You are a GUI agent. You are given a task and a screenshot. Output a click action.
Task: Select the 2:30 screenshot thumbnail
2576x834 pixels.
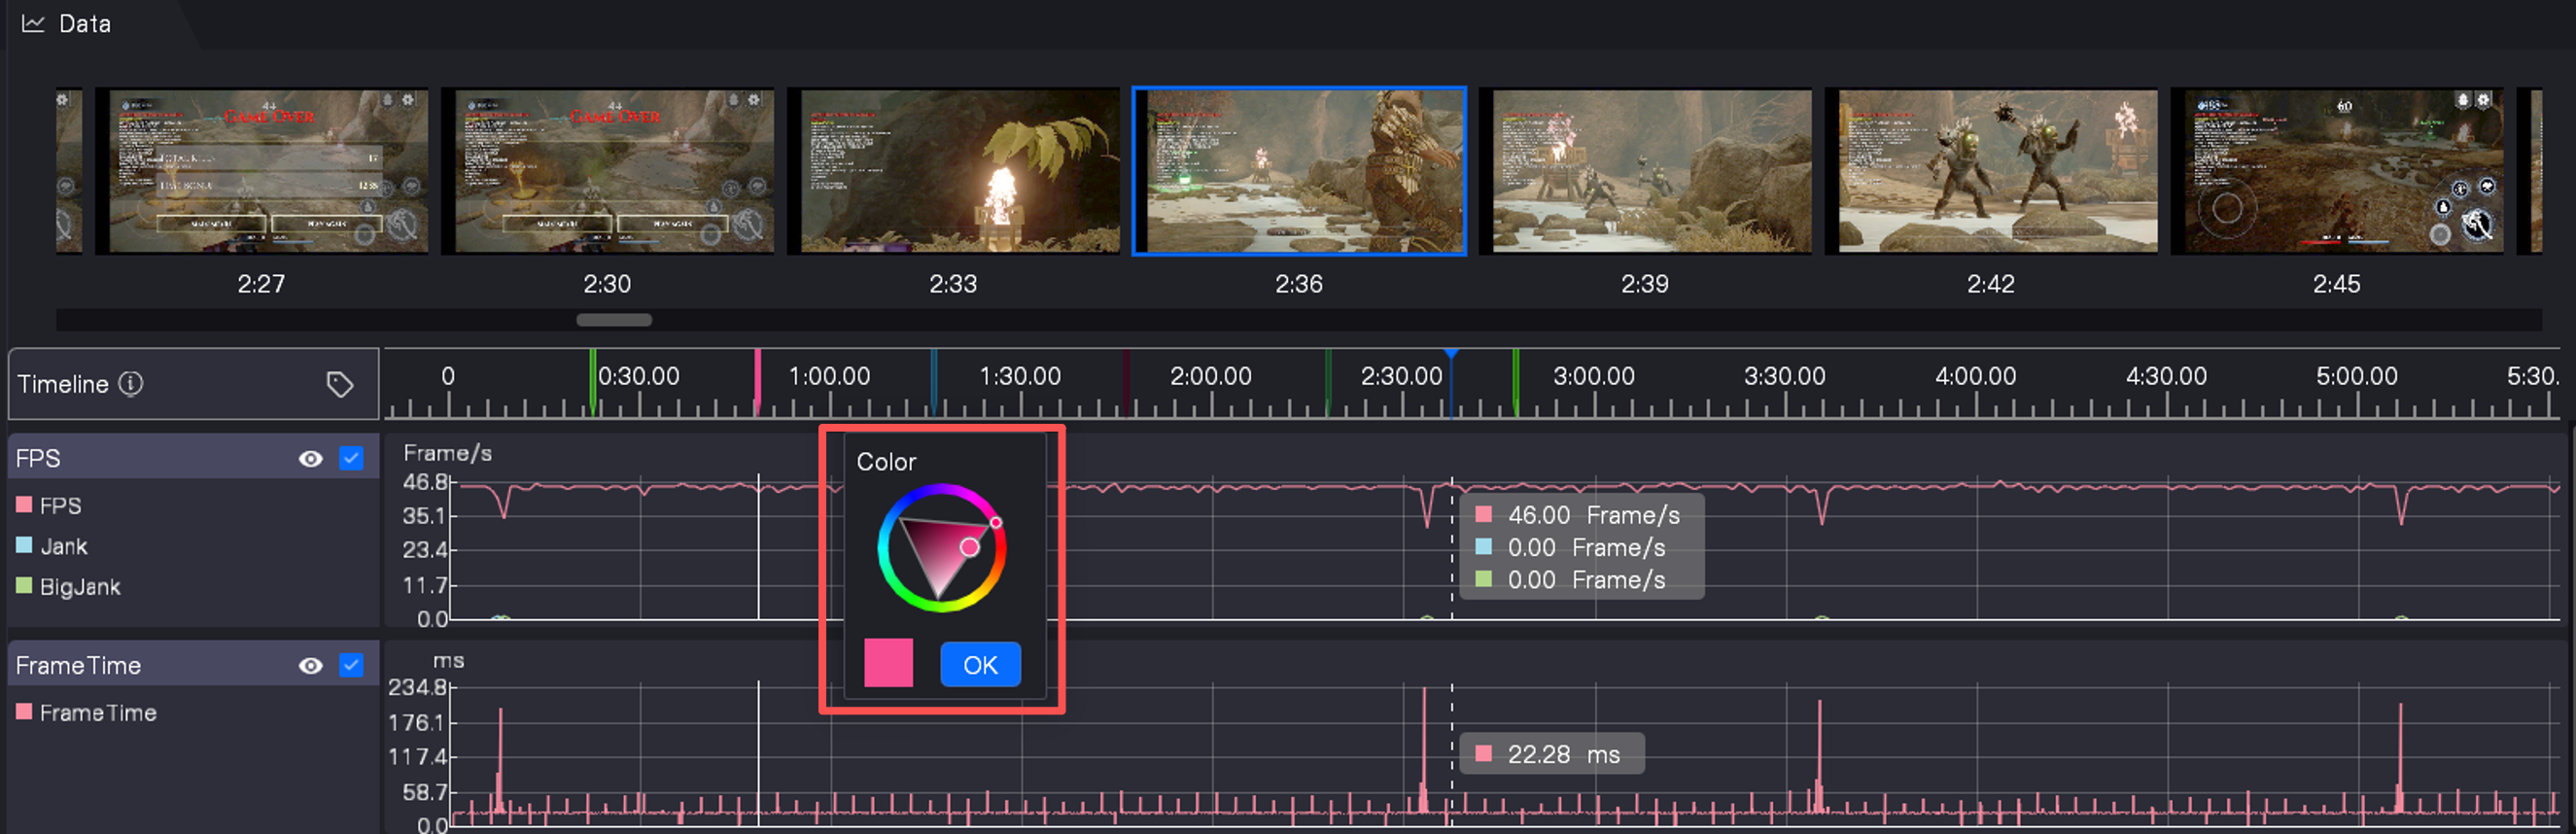pyautogui.click(x=608, y=171)
